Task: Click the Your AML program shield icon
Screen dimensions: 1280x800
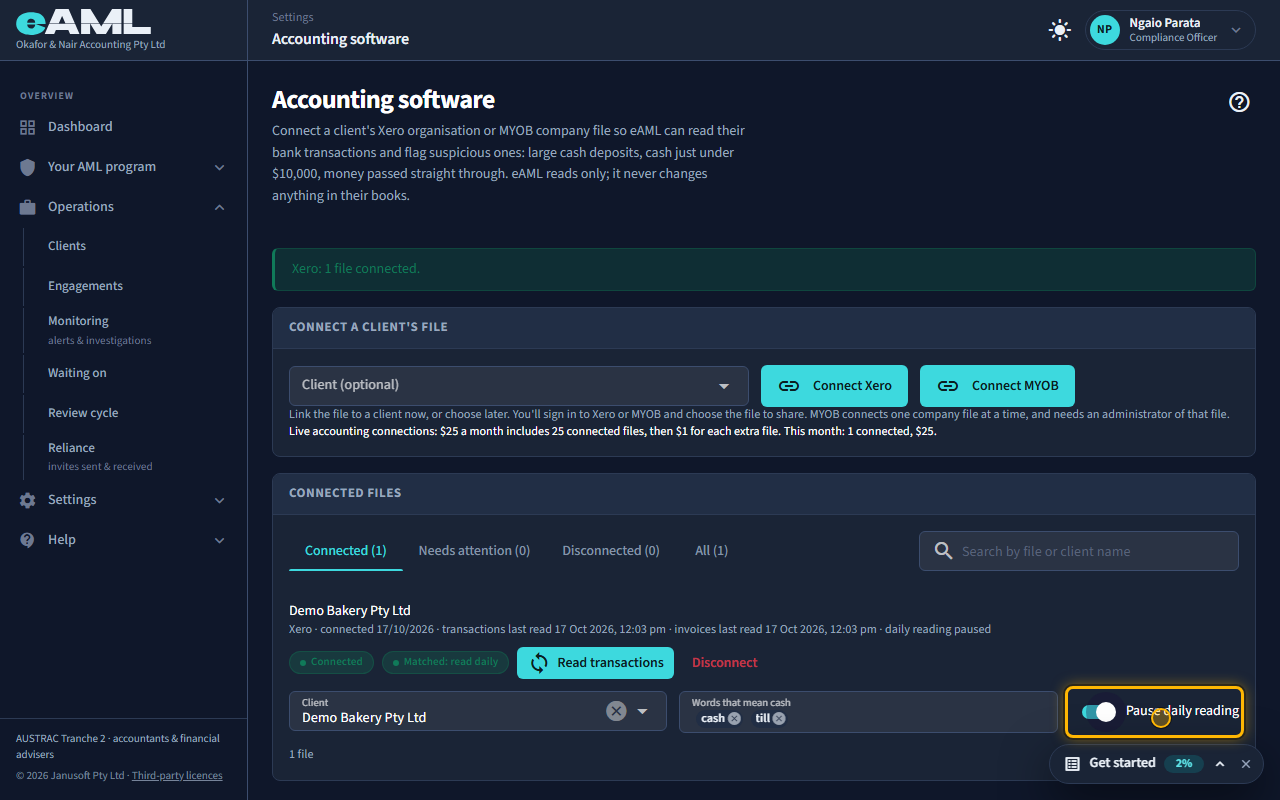Action: [28, 167]
